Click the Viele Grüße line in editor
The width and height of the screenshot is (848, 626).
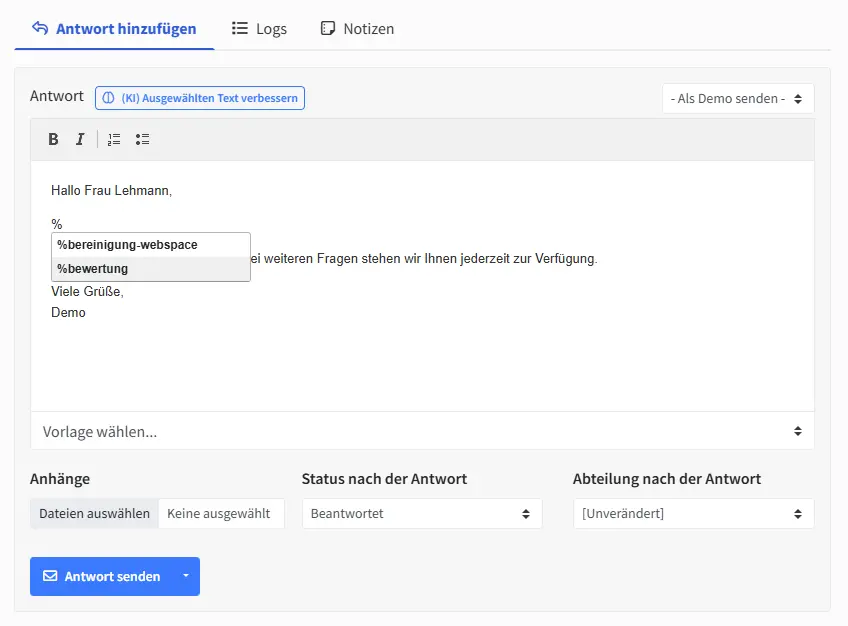[87, 291]
